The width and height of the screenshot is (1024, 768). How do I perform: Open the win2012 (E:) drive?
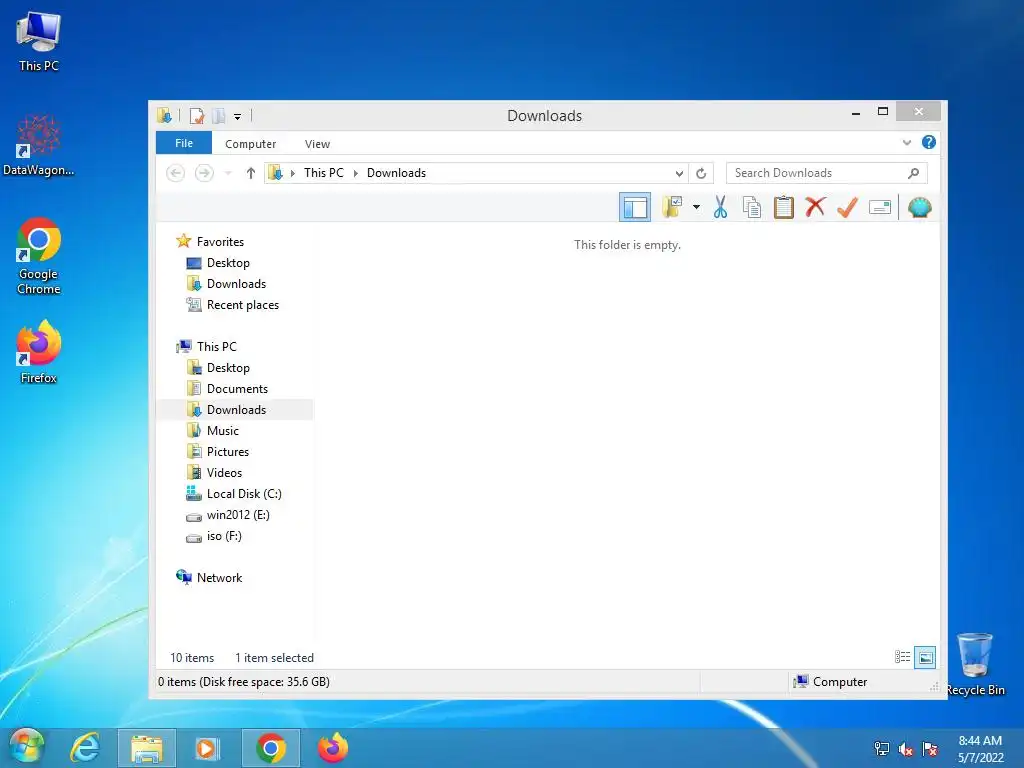tap(238, 515)
